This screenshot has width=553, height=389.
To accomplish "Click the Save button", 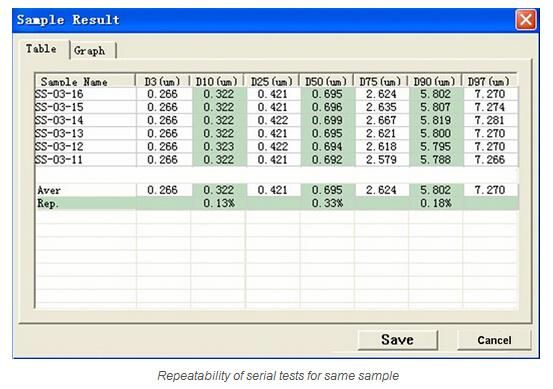I will coord(397,340).
